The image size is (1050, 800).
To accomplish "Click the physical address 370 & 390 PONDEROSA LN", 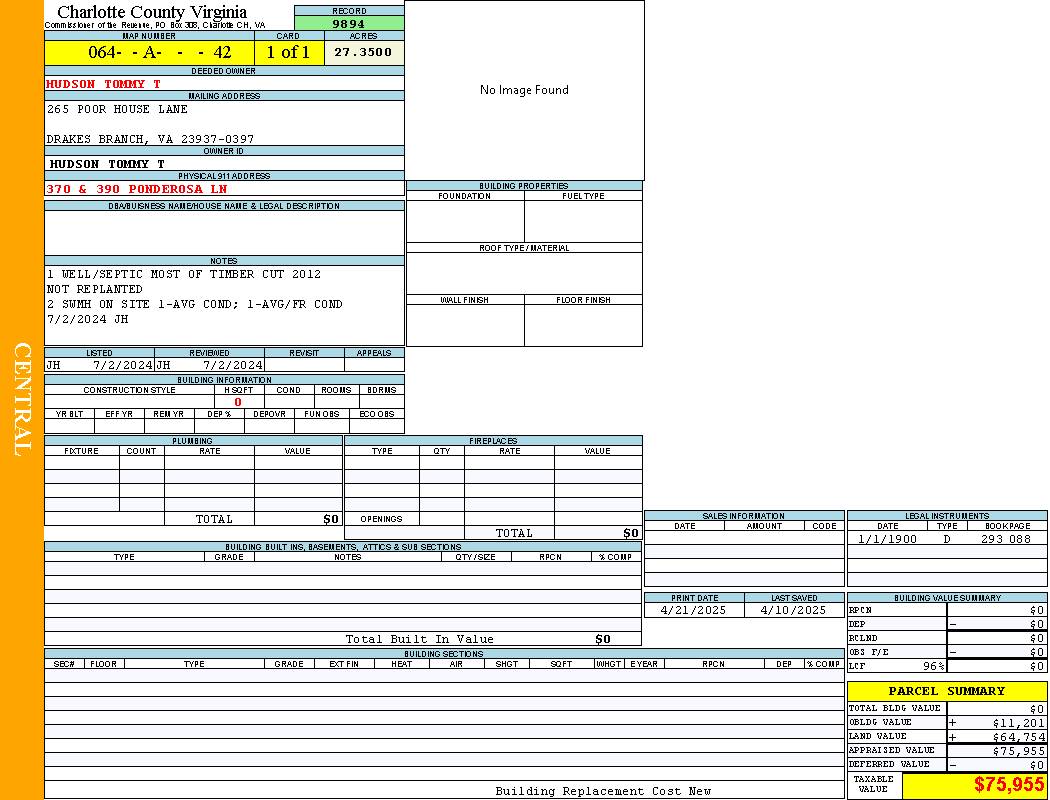I will [137, 188].
